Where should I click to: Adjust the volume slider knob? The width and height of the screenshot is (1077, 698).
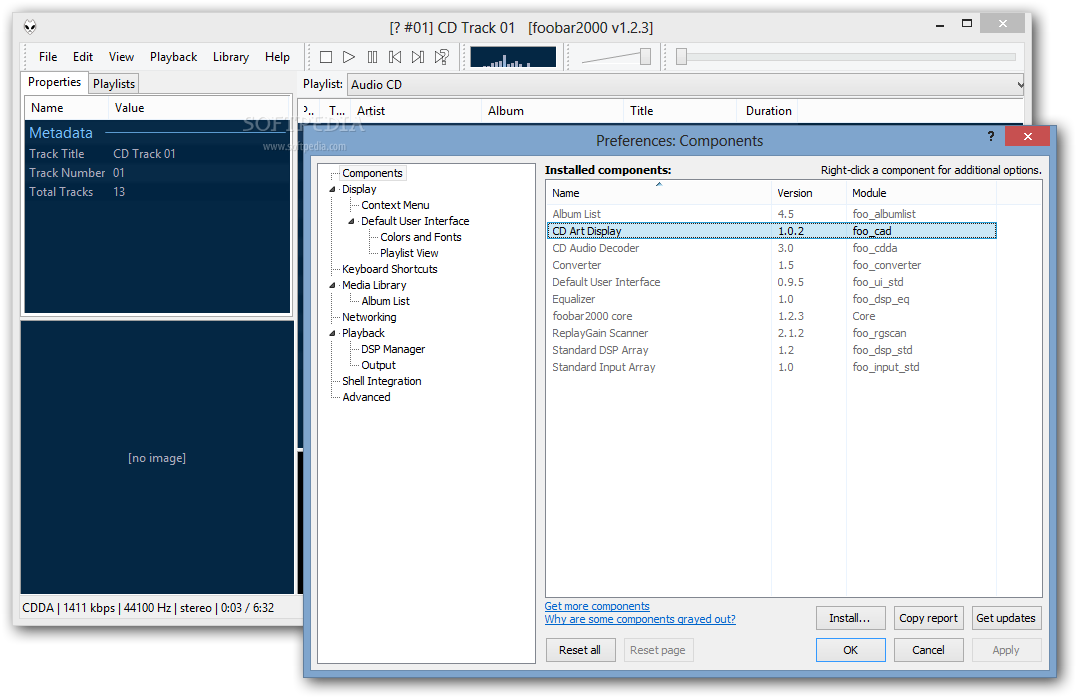(x=645, y=56)
